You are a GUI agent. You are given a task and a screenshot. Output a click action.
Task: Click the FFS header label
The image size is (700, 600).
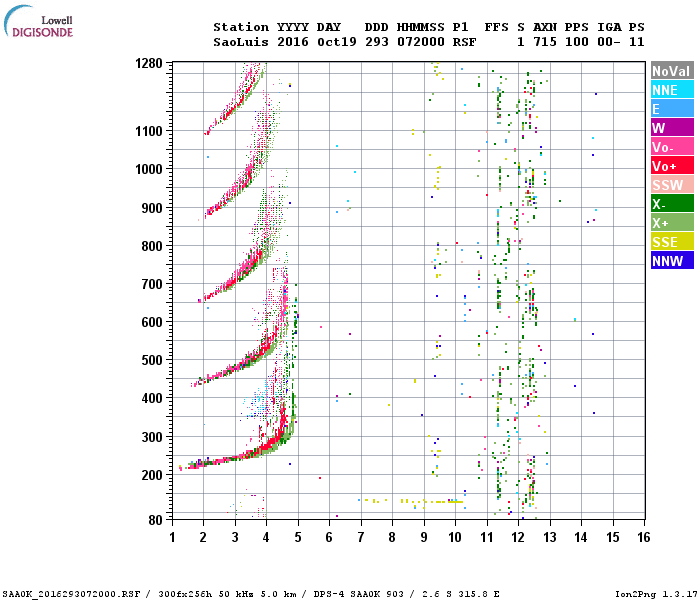tap(496, 27)
